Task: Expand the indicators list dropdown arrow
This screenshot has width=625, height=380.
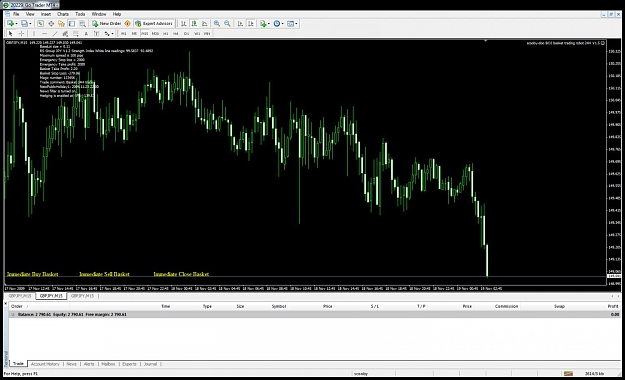Action: coord(269,24)
